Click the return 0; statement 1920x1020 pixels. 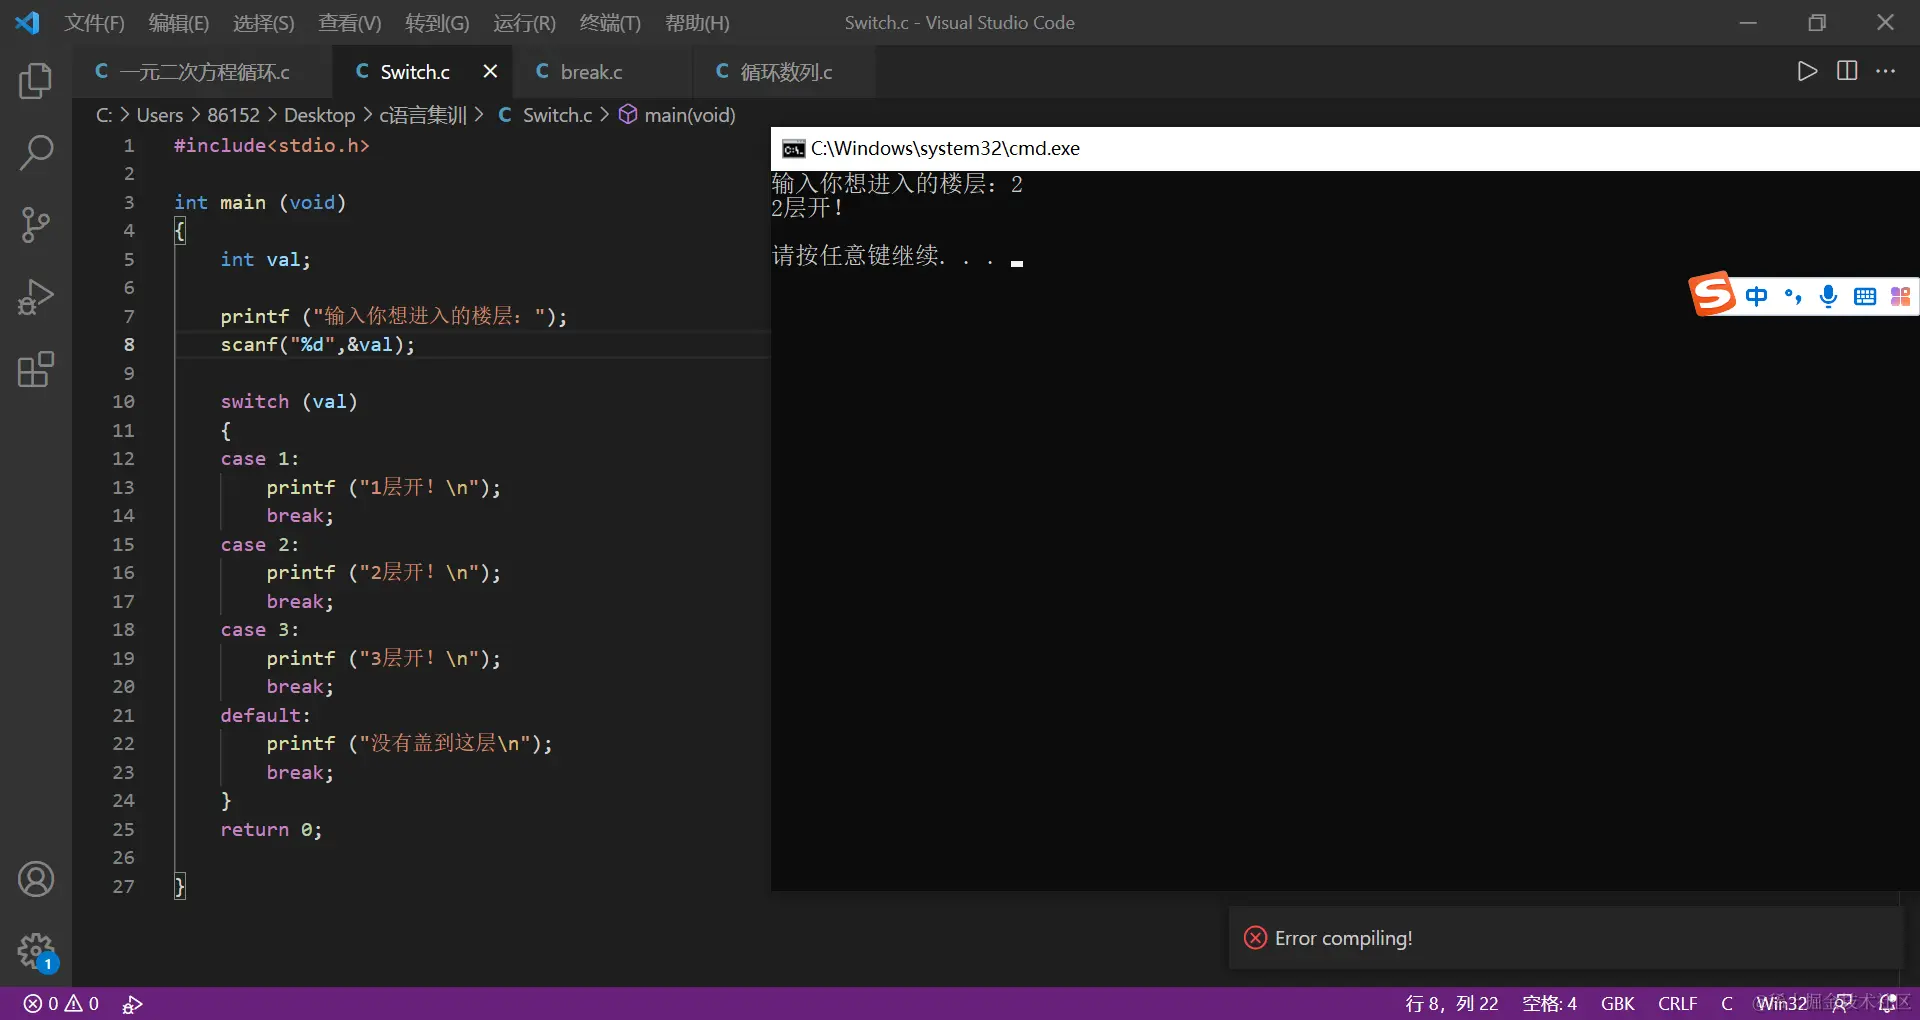tap(271, 830)
